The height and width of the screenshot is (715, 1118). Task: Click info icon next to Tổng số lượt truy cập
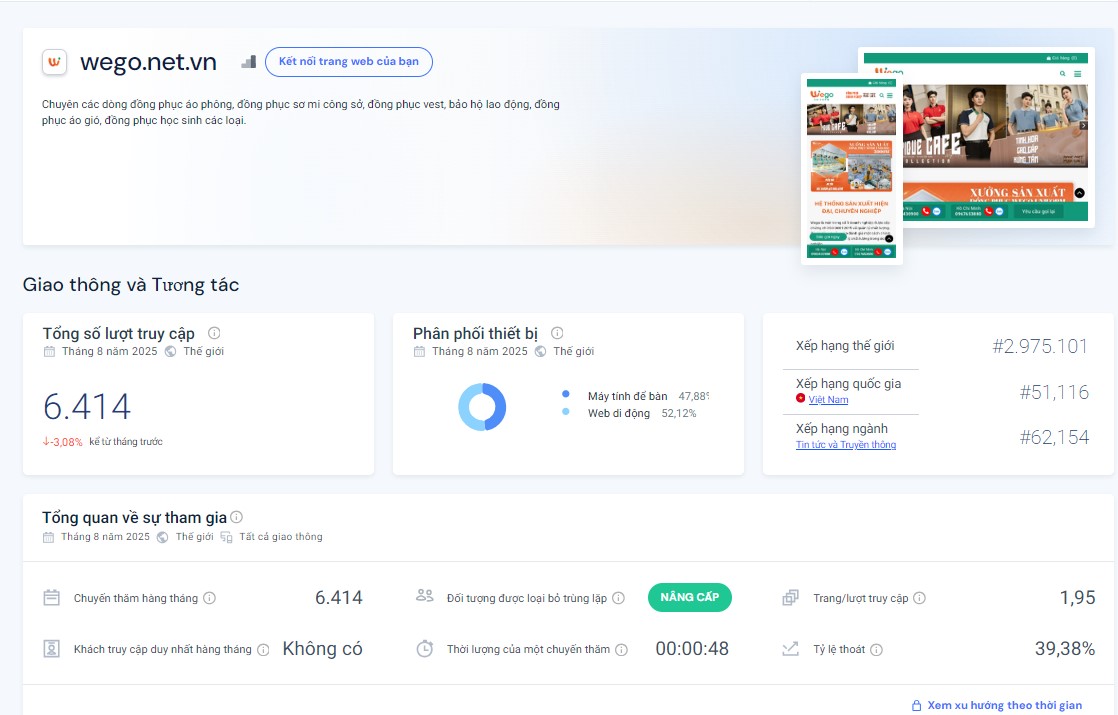(x=214, y=334)
